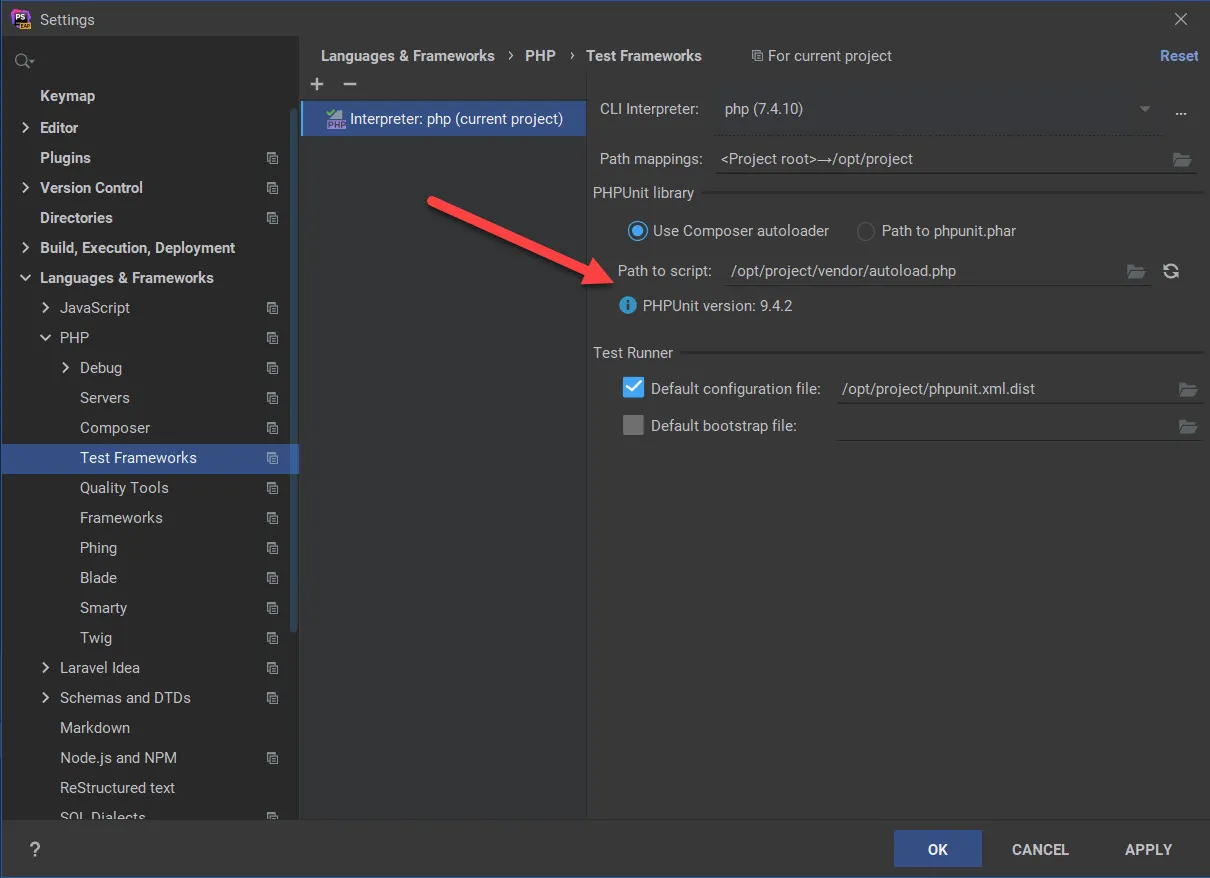Screen dimensions: 1210x878
Task: Open help with the question mark icon
Action: tap(35, 850)
